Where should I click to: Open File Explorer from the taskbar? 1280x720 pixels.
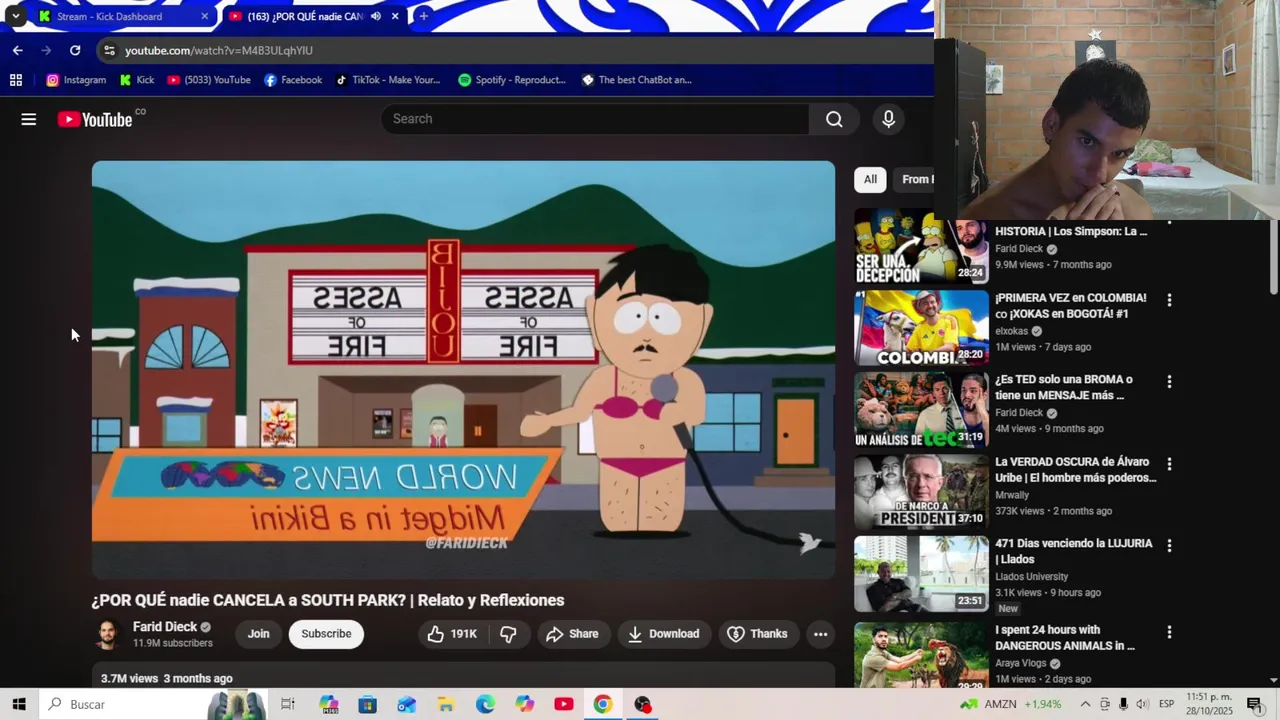(x=446, y=704)
